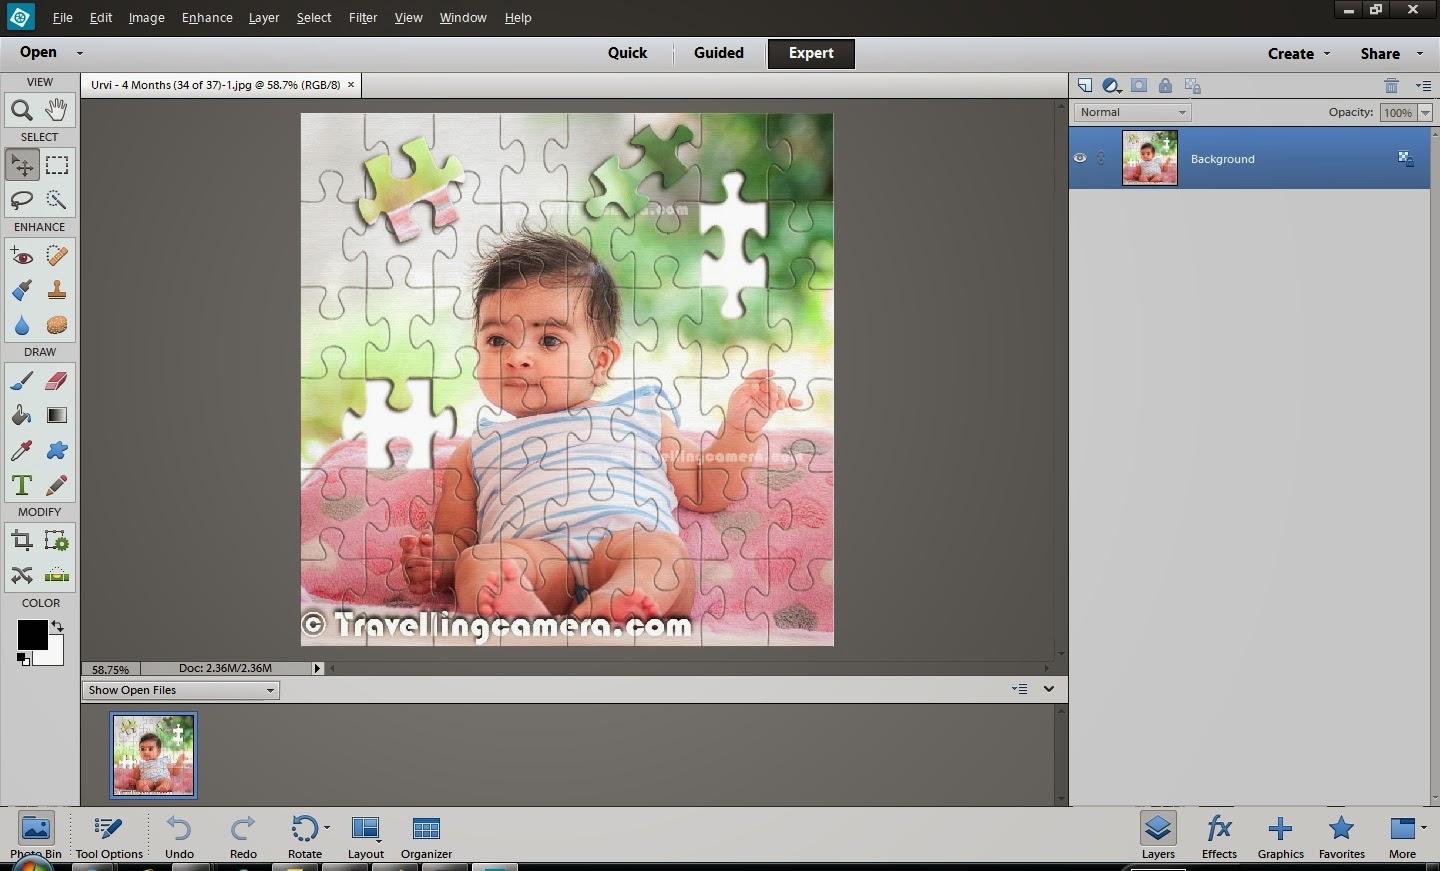
Task: Switch to Guided edit mode
Action: (x=719, y=53)
